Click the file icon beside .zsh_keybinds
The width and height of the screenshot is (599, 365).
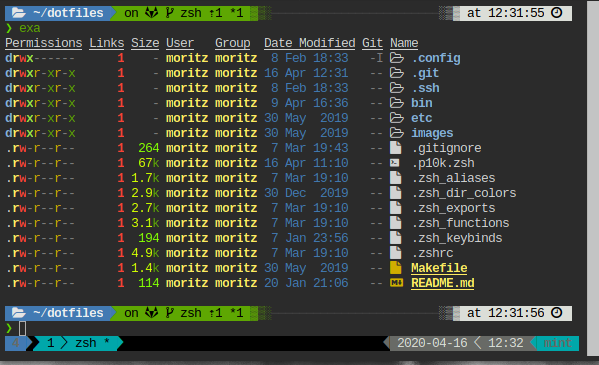396,238
